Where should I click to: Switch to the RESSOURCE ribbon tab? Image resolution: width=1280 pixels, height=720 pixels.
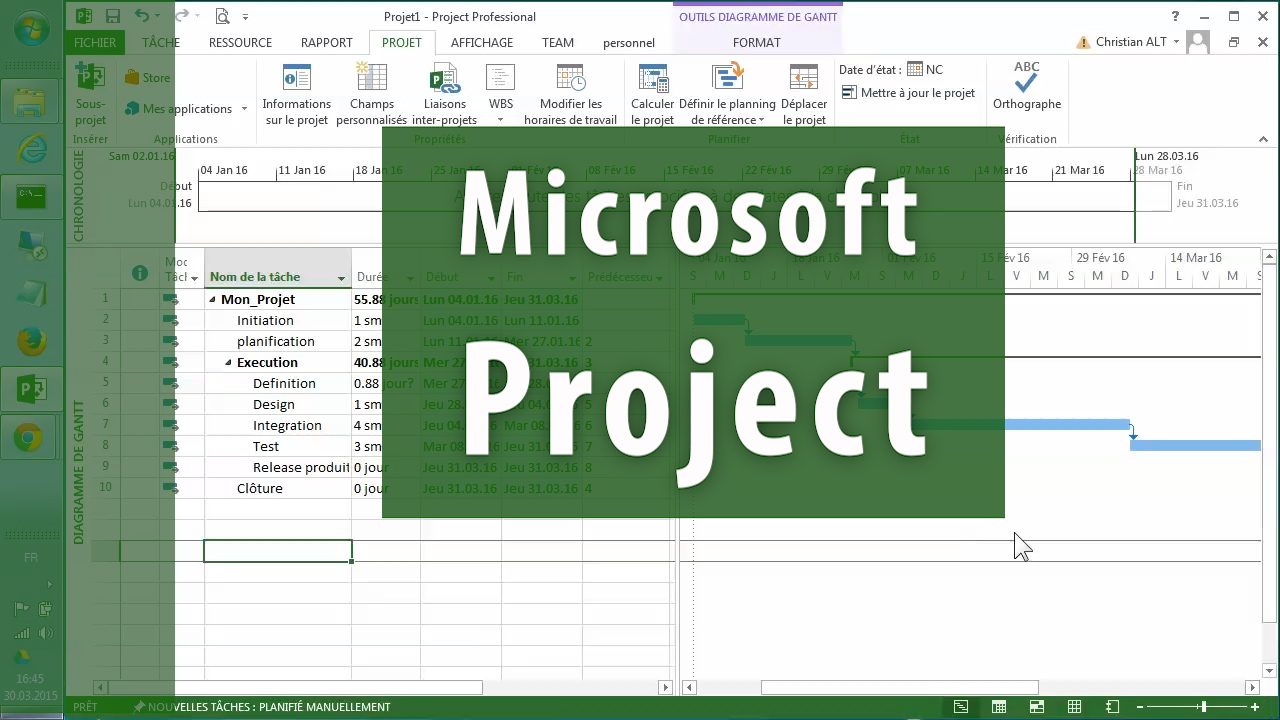[x=240, y=43]
